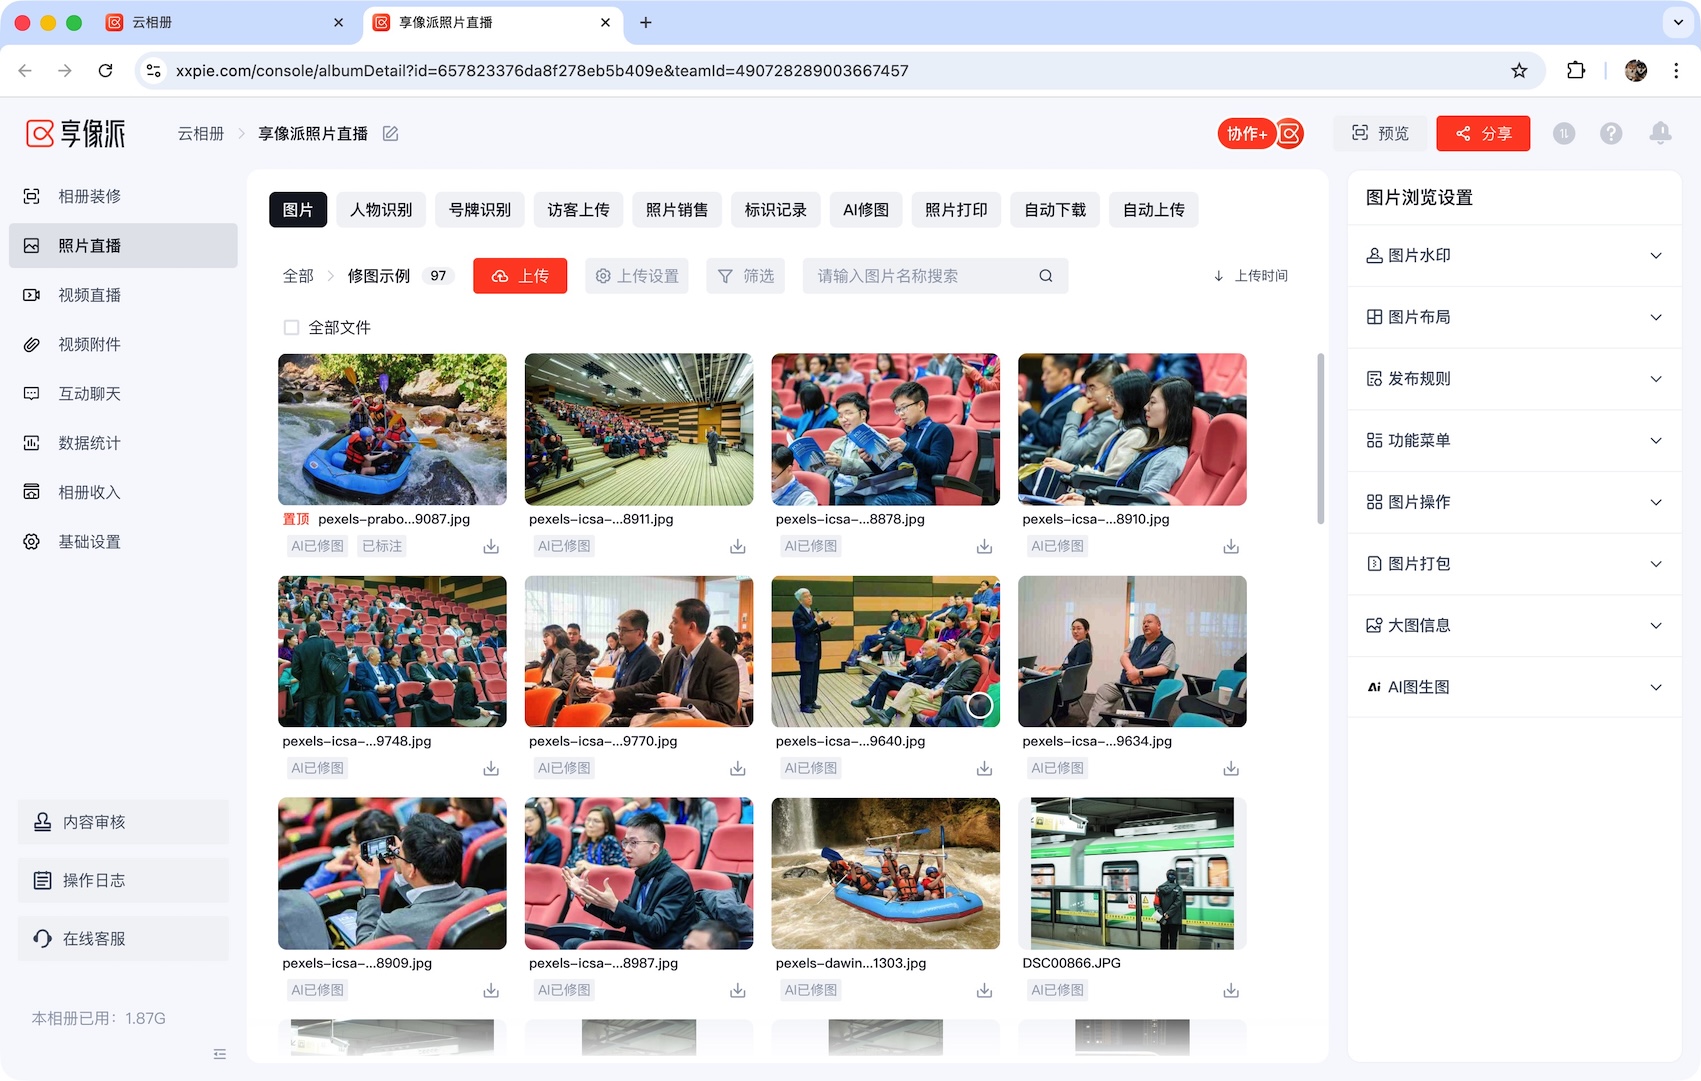Click the 分享 share button
This screenshot has height=1081, width=1701.
click(1482, 133)
